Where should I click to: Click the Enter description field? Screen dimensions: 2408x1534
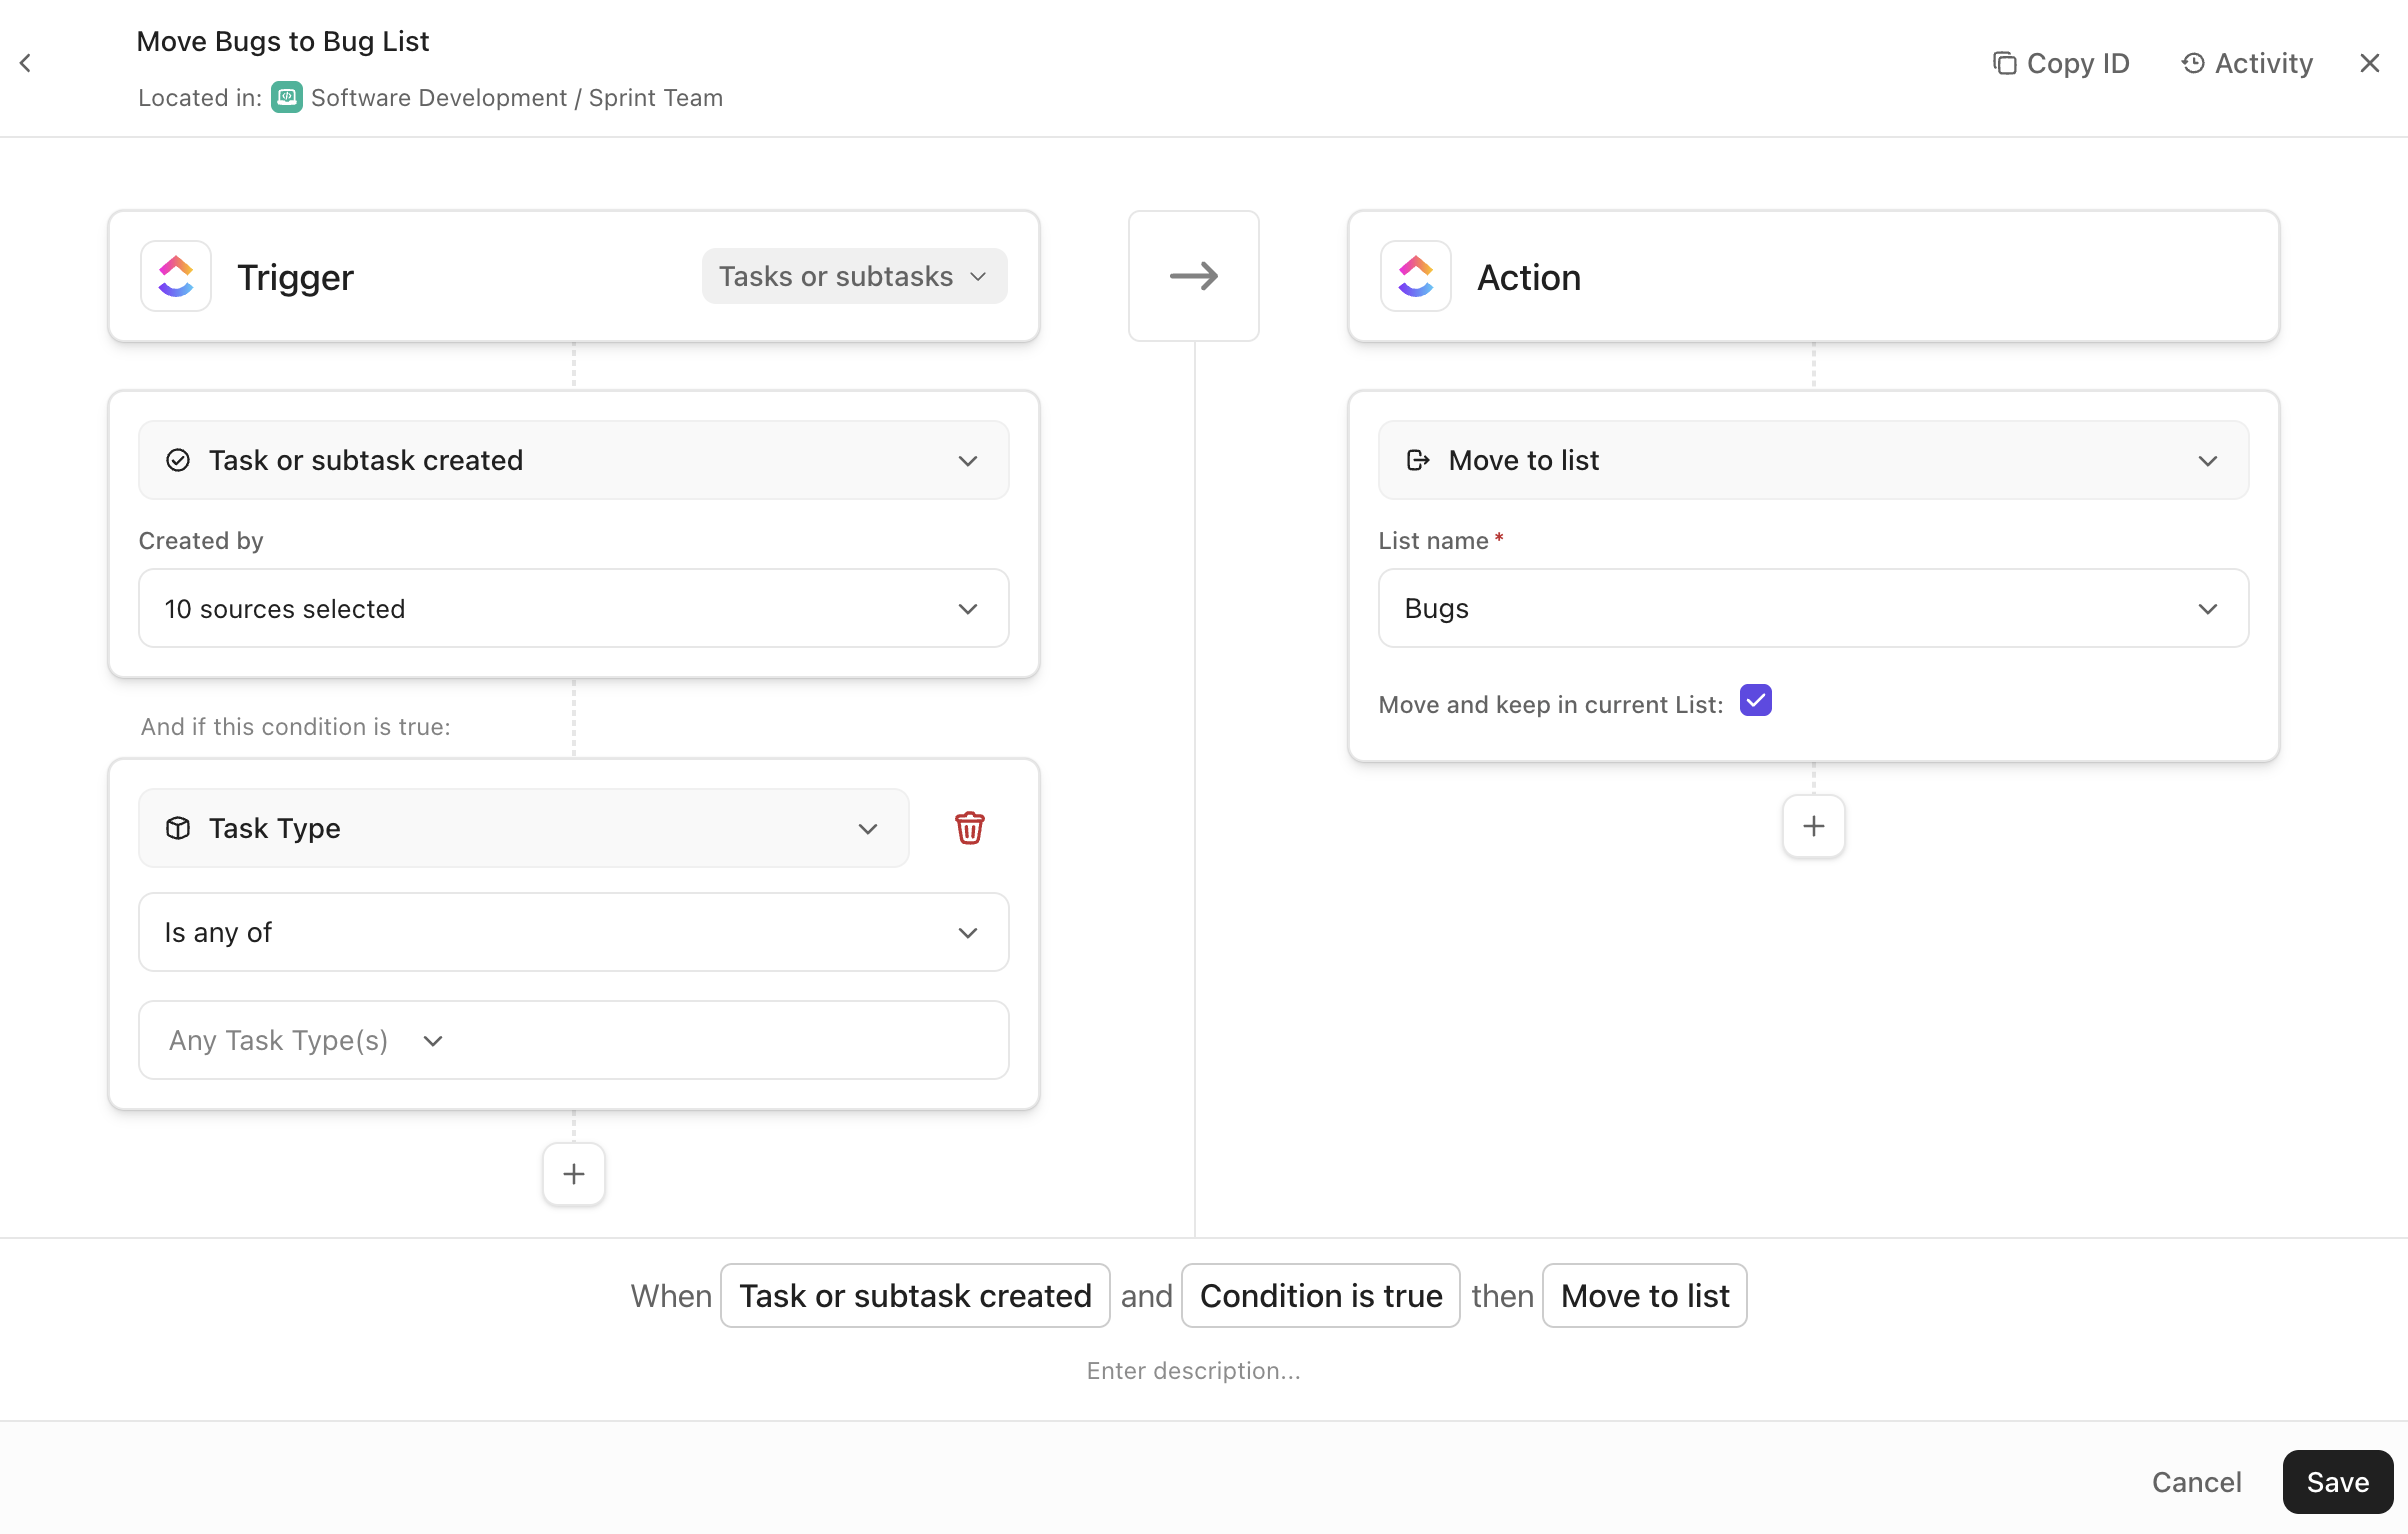pyautogui.click(x=1193, y=1370)
